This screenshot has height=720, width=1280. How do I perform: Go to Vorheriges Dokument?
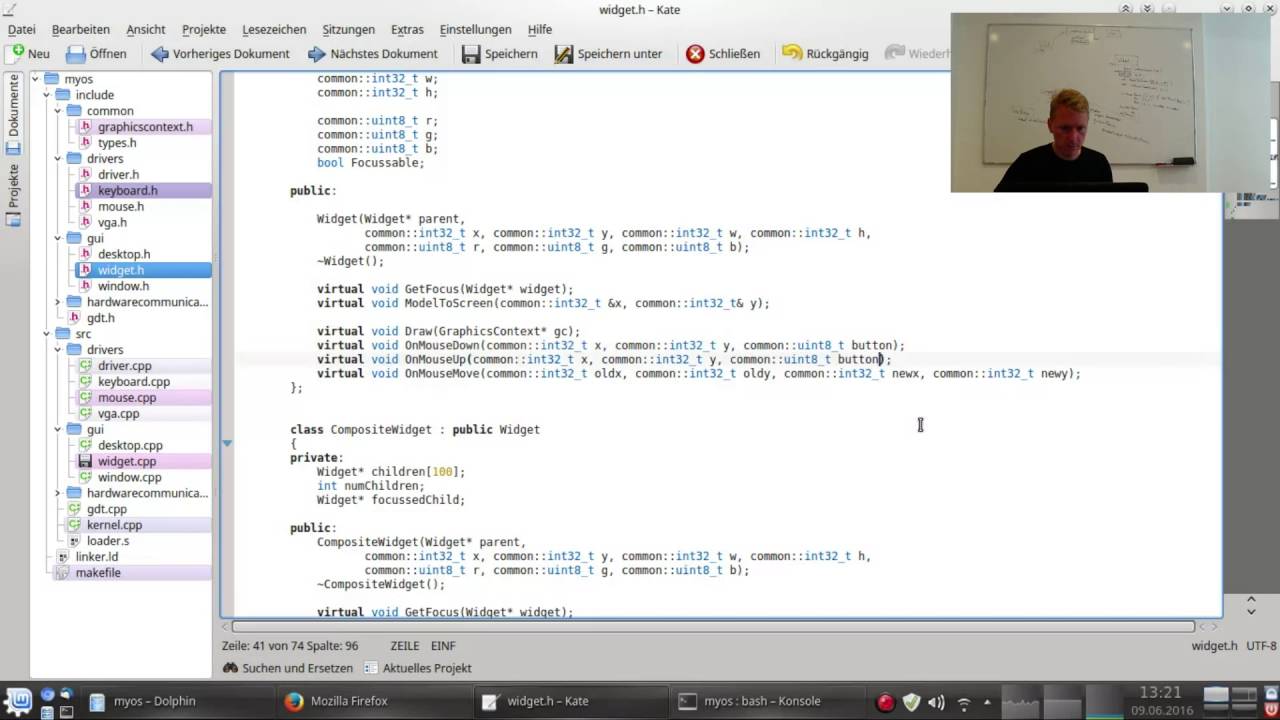point(220,54)
